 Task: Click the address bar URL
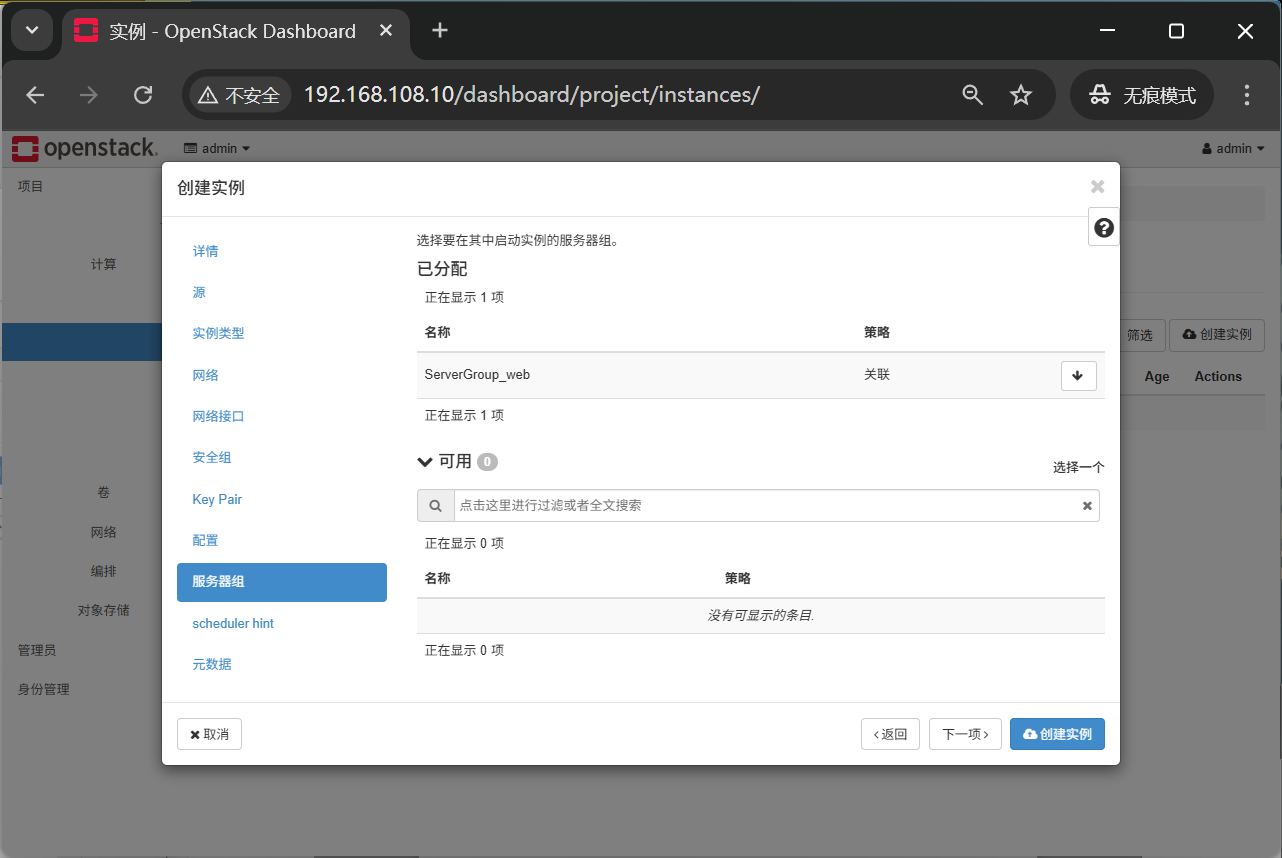[x=531, y=95]
